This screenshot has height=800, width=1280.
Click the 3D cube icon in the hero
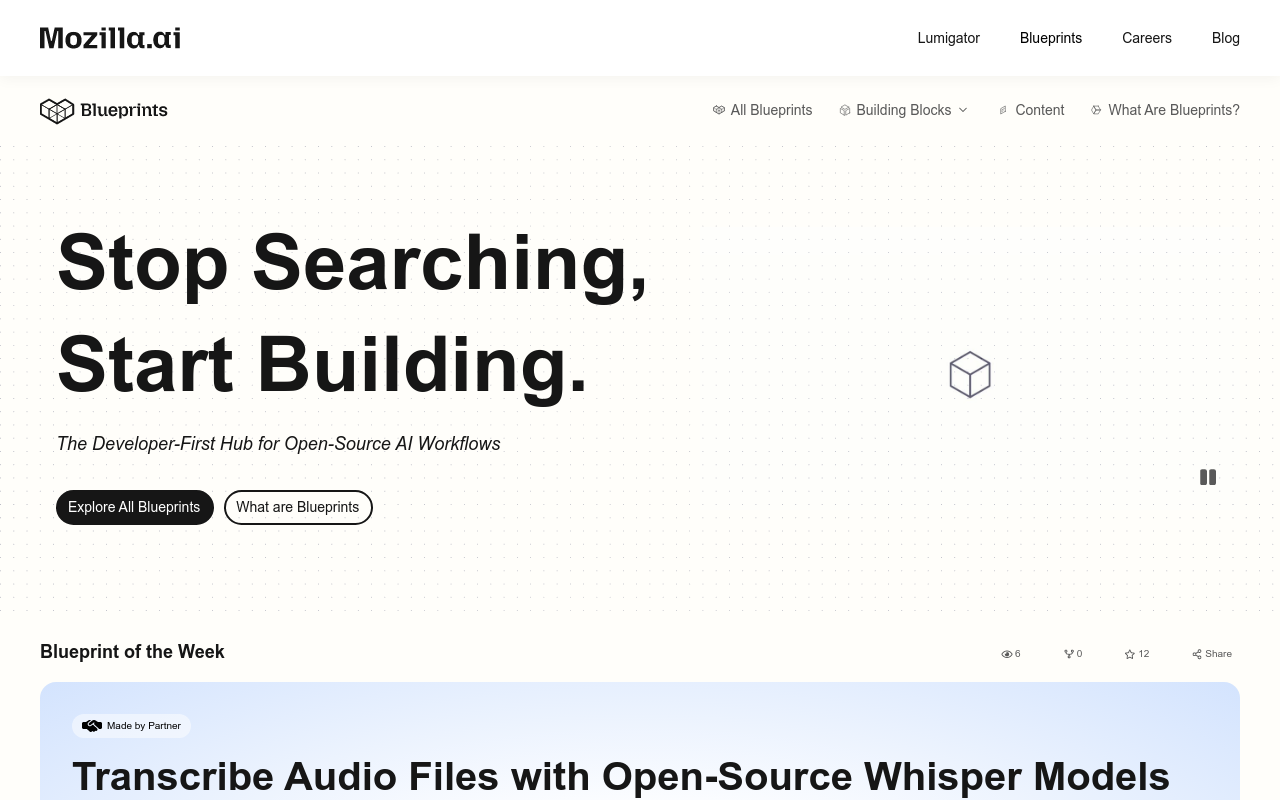pyautogui.click(x=970, y=375)
